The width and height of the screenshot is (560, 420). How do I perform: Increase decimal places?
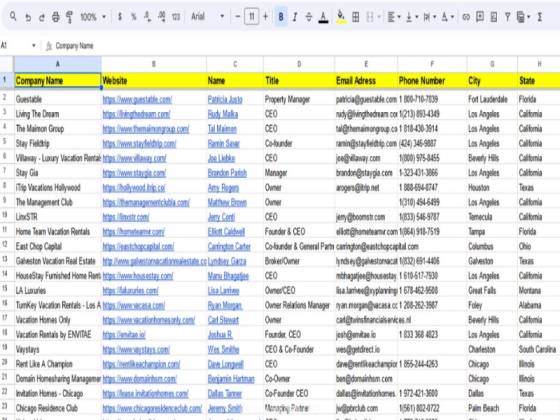tap(161, 17)
